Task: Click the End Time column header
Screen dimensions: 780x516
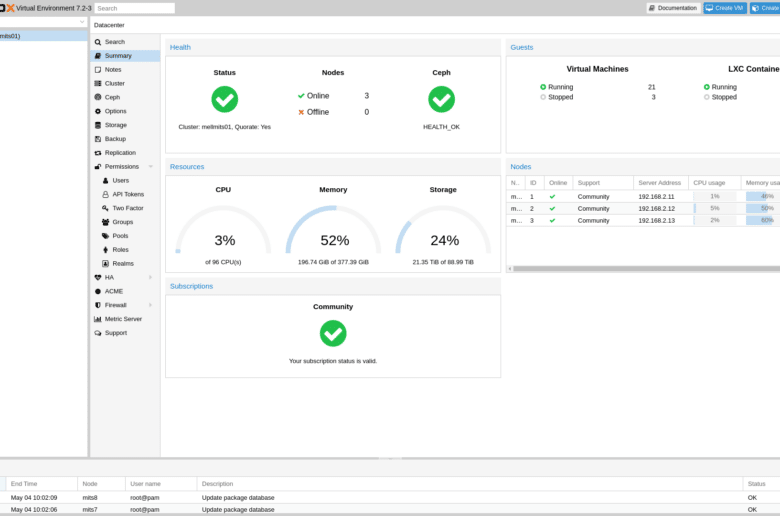Action: pos(42,484)
